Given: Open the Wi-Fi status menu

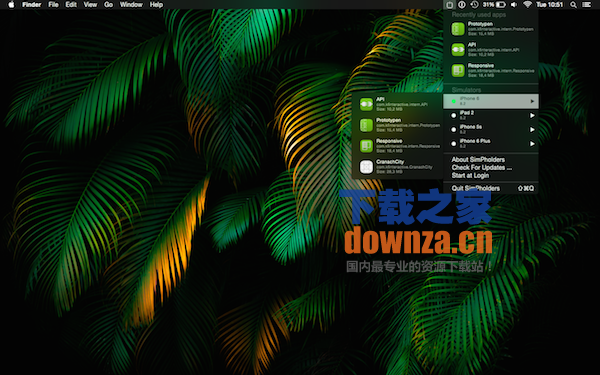Looking at the screenshot, I should 528,5.
